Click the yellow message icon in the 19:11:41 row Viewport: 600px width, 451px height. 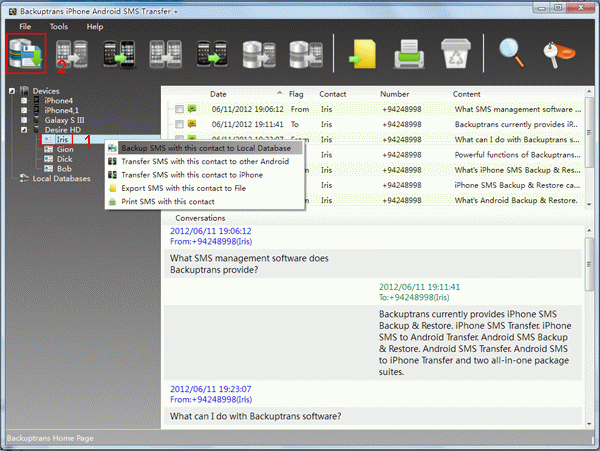[x=192, y=124]
